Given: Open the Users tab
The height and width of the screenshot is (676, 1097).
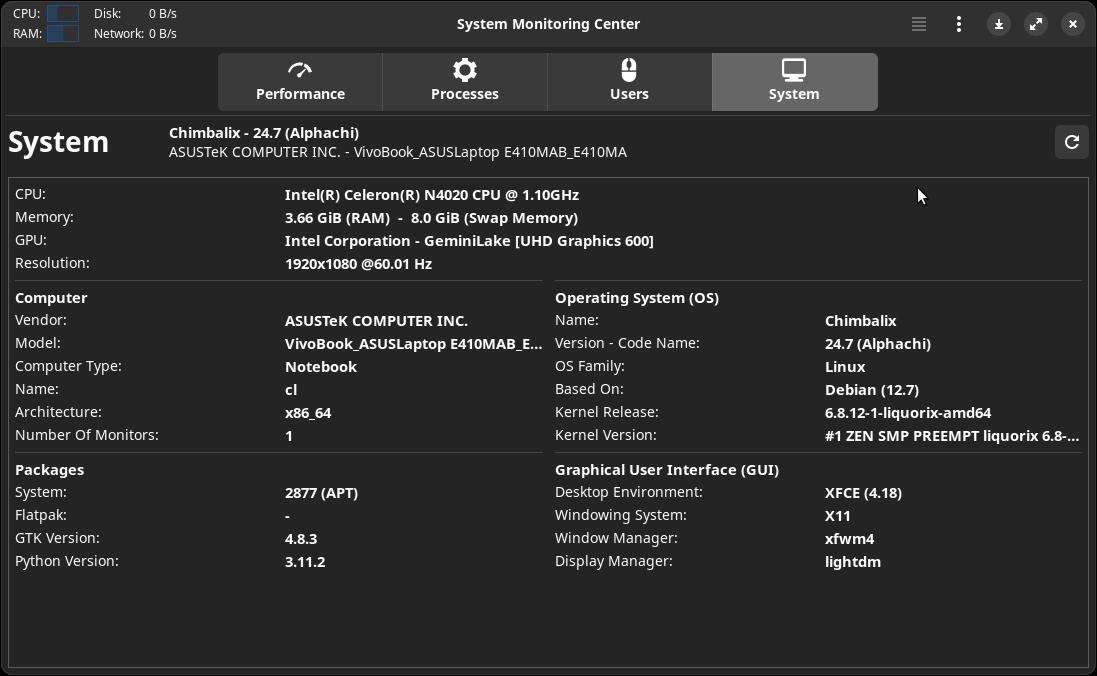Looking at the screenshot, I should pyautogui.click(x=629, y=81).
